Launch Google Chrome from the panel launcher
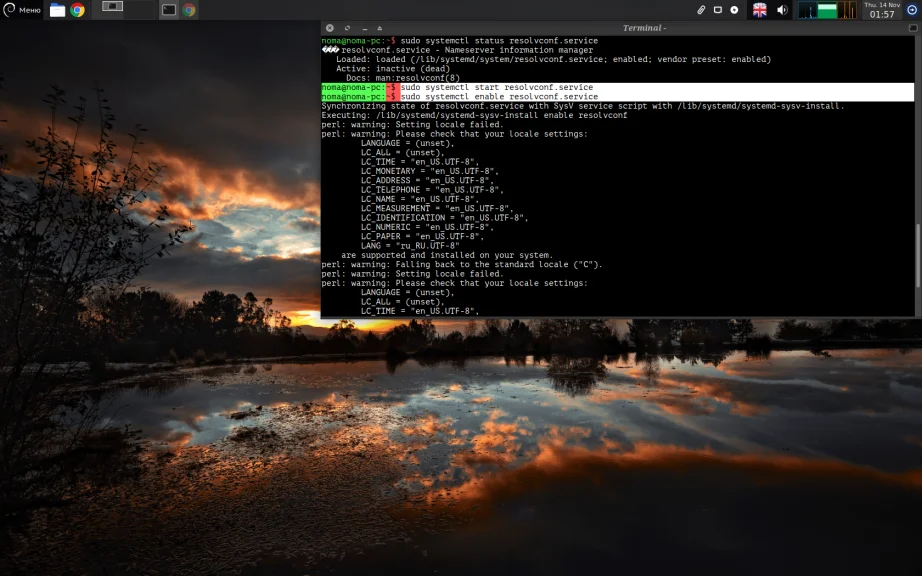The height and width of the screenshot is (576, 922). point(78,10)
